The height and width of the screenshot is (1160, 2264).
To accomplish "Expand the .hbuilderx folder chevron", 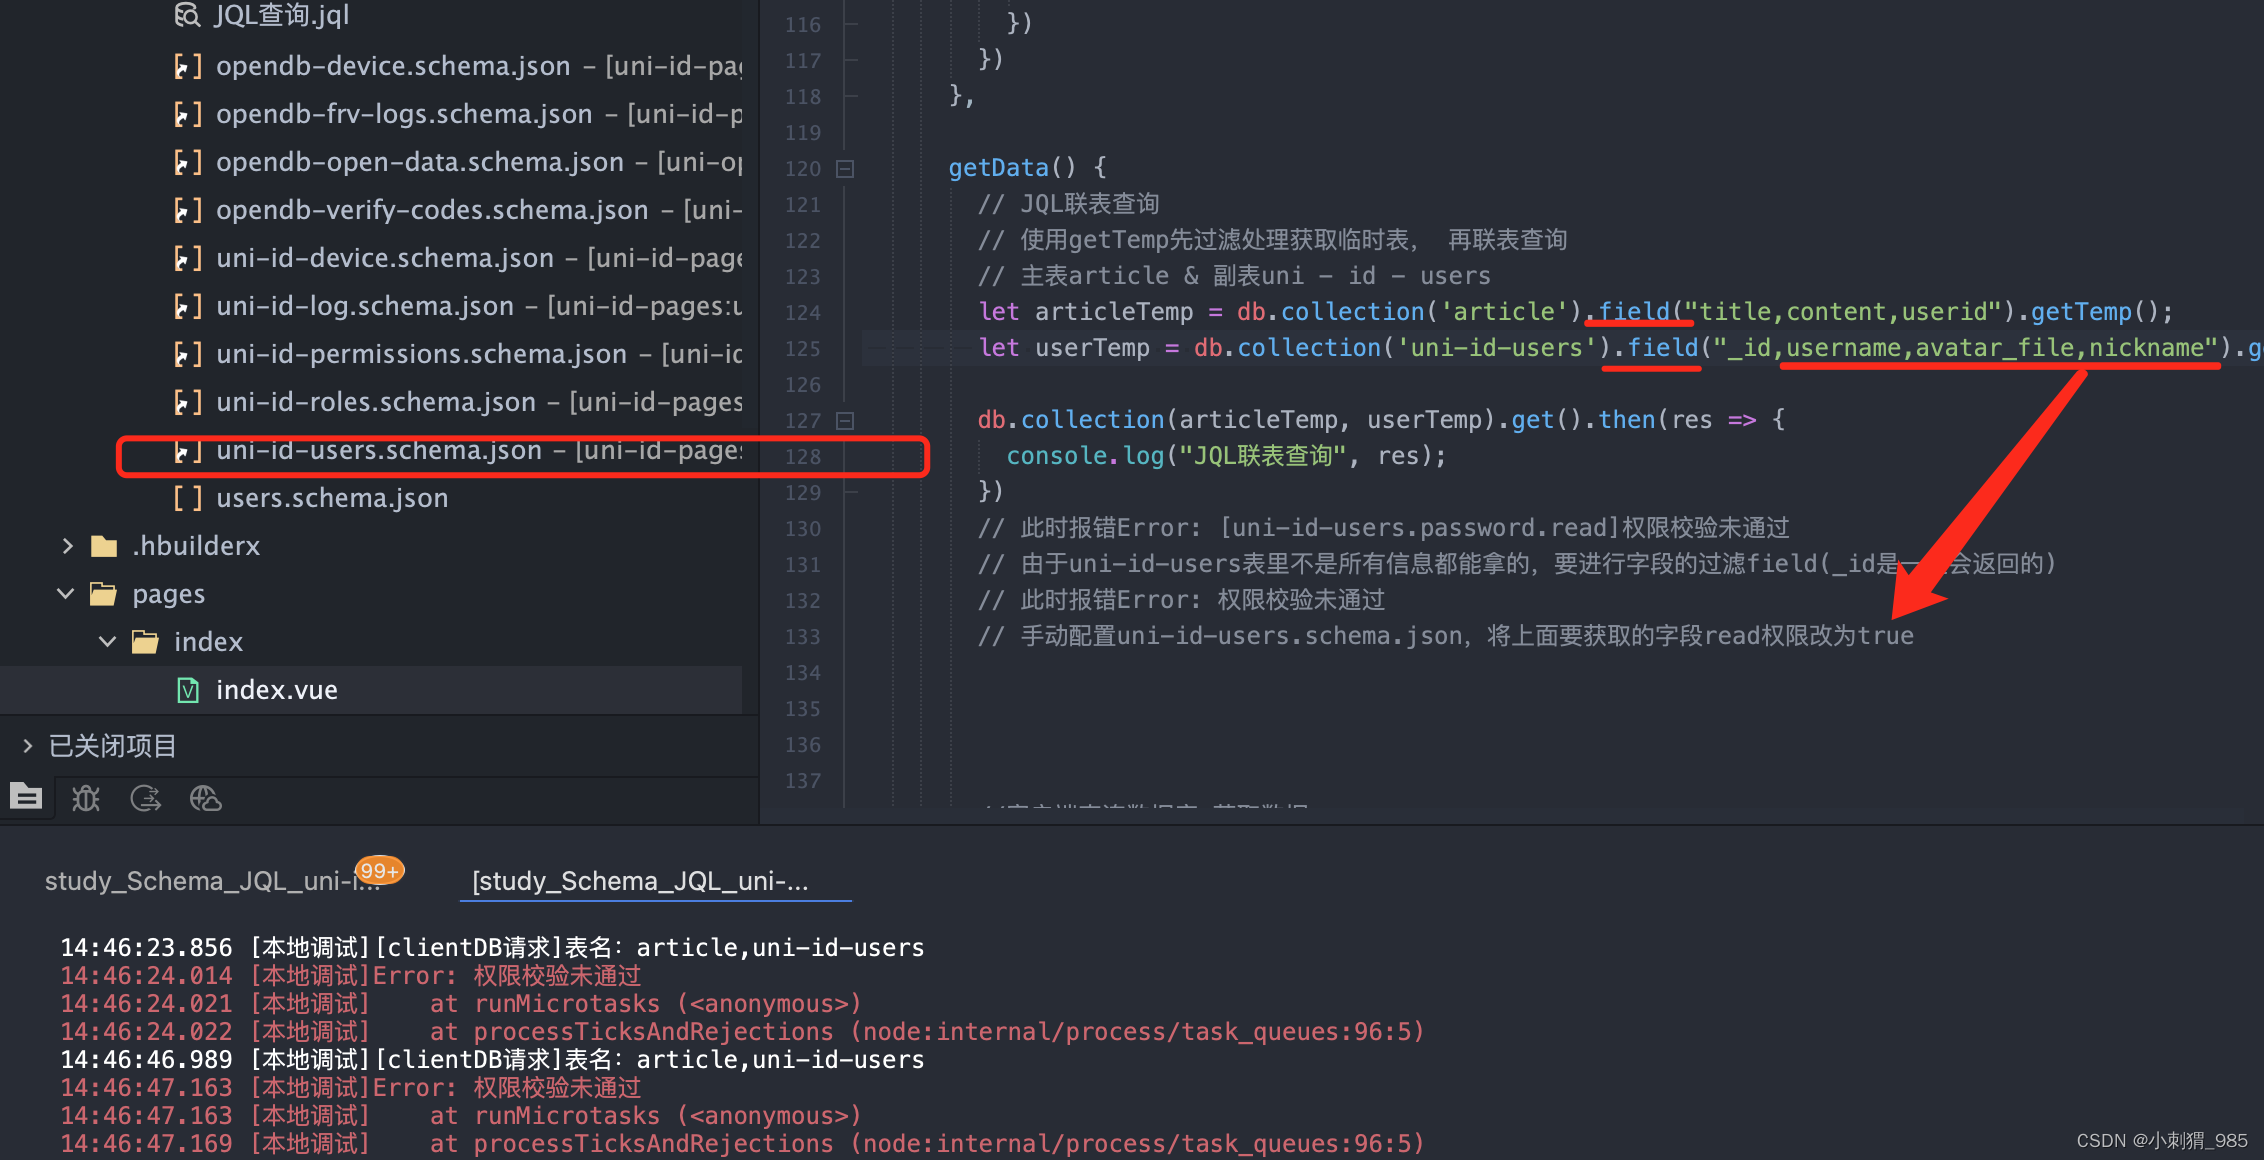I will point(67,546).
